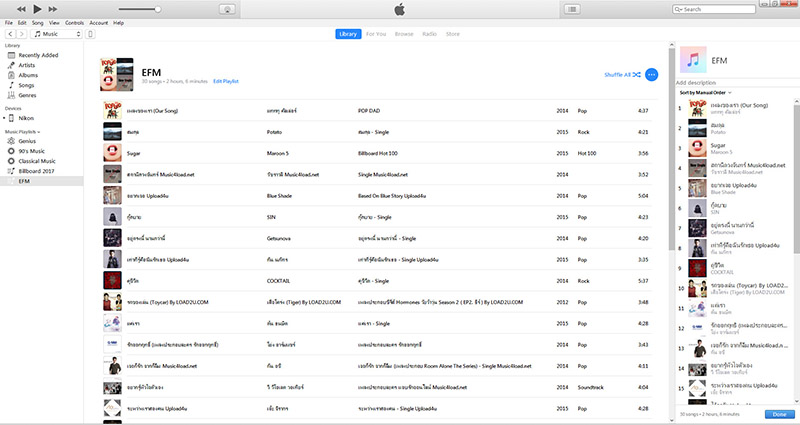800x425 pixels.
Task: Open the View menu
Action: pyautogui.click(x=54, y=23)
